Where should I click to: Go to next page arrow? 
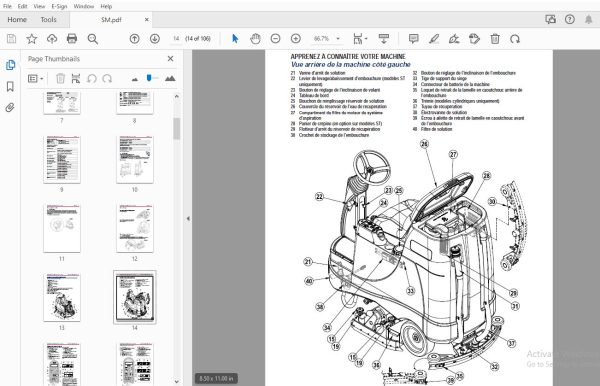pos(155,38)
